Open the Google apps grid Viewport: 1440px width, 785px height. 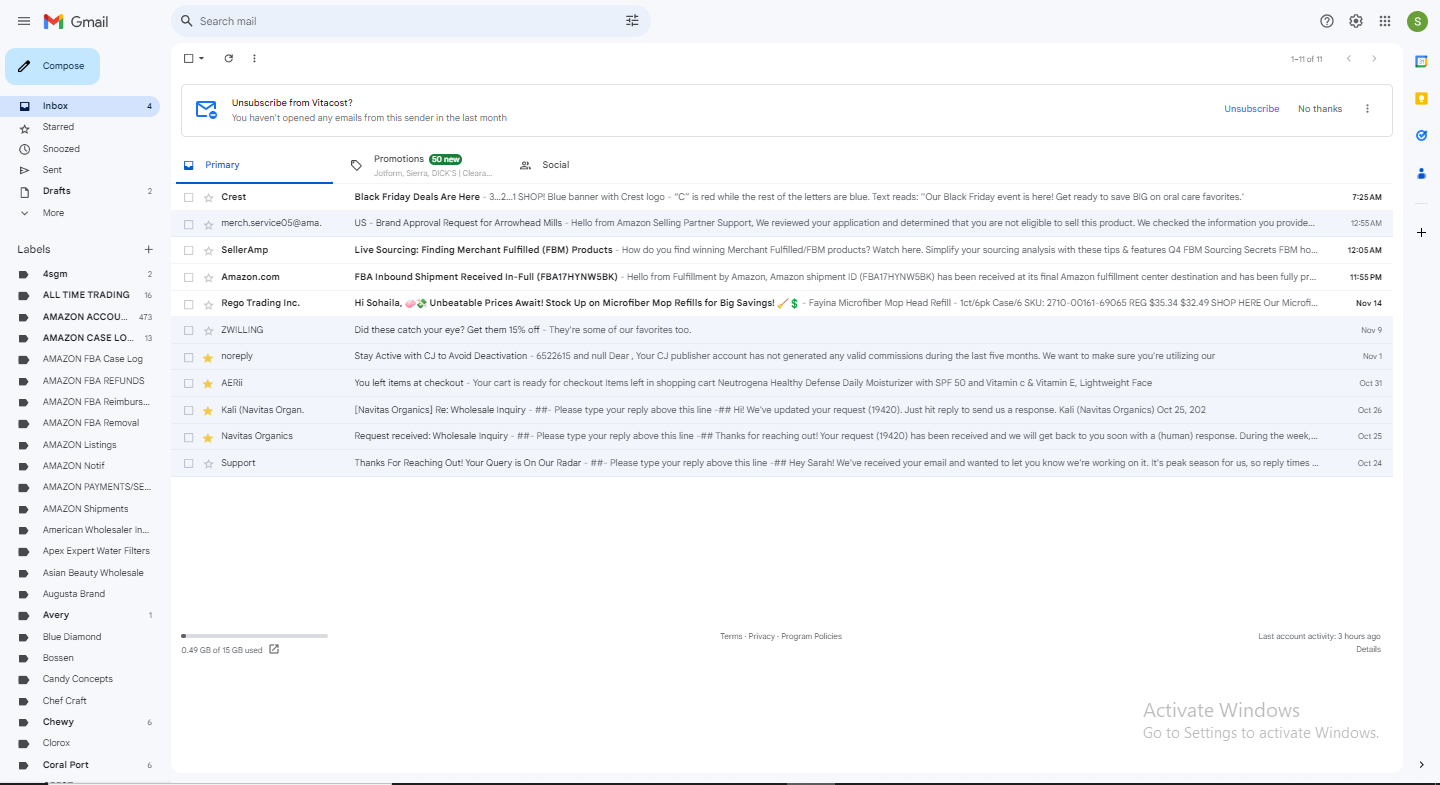click(1385, 21)
